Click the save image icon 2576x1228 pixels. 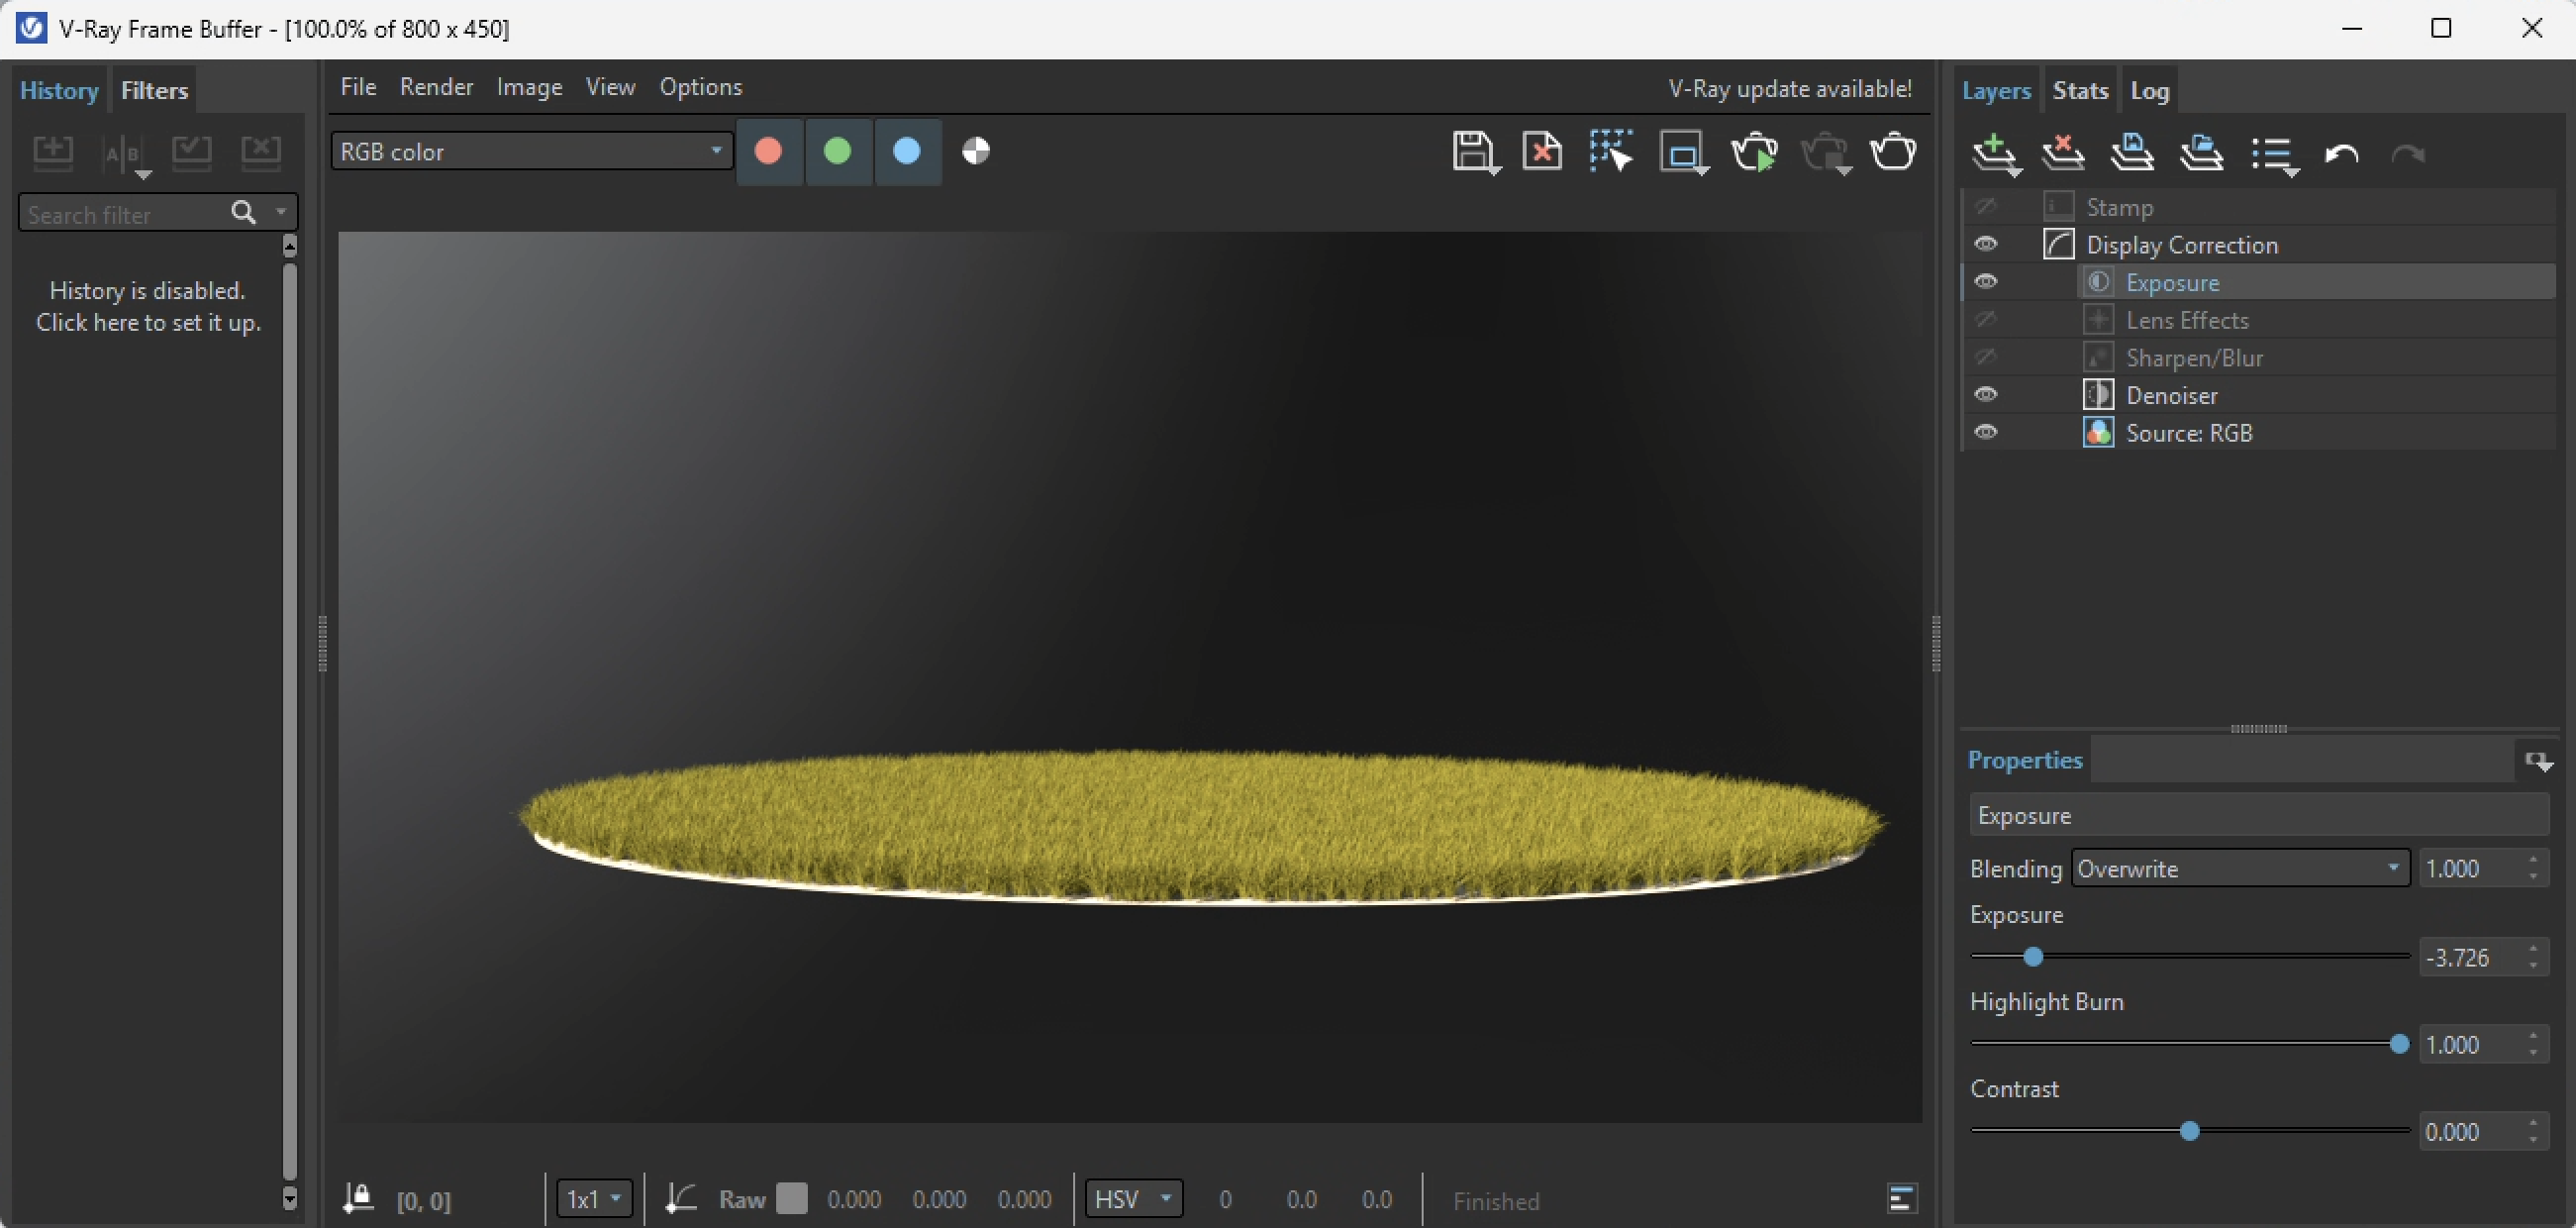1472,152
